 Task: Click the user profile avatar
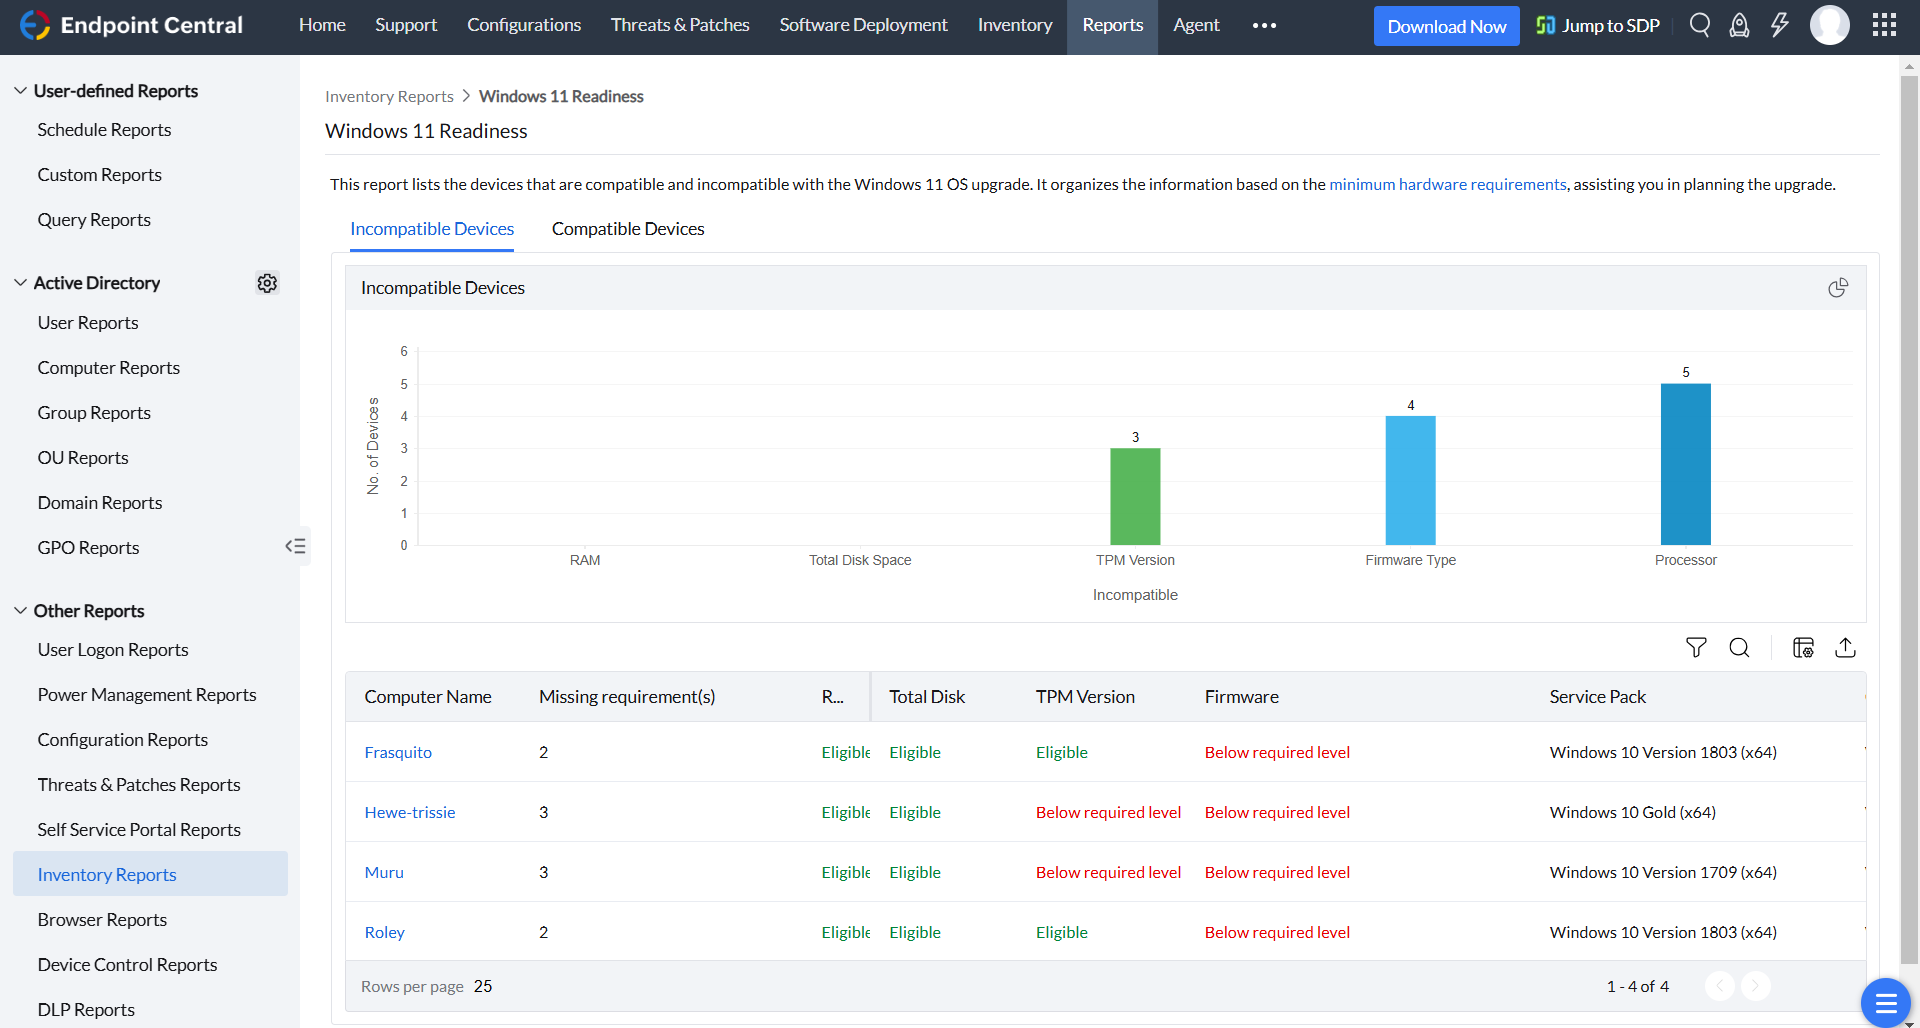[1829, 25]
